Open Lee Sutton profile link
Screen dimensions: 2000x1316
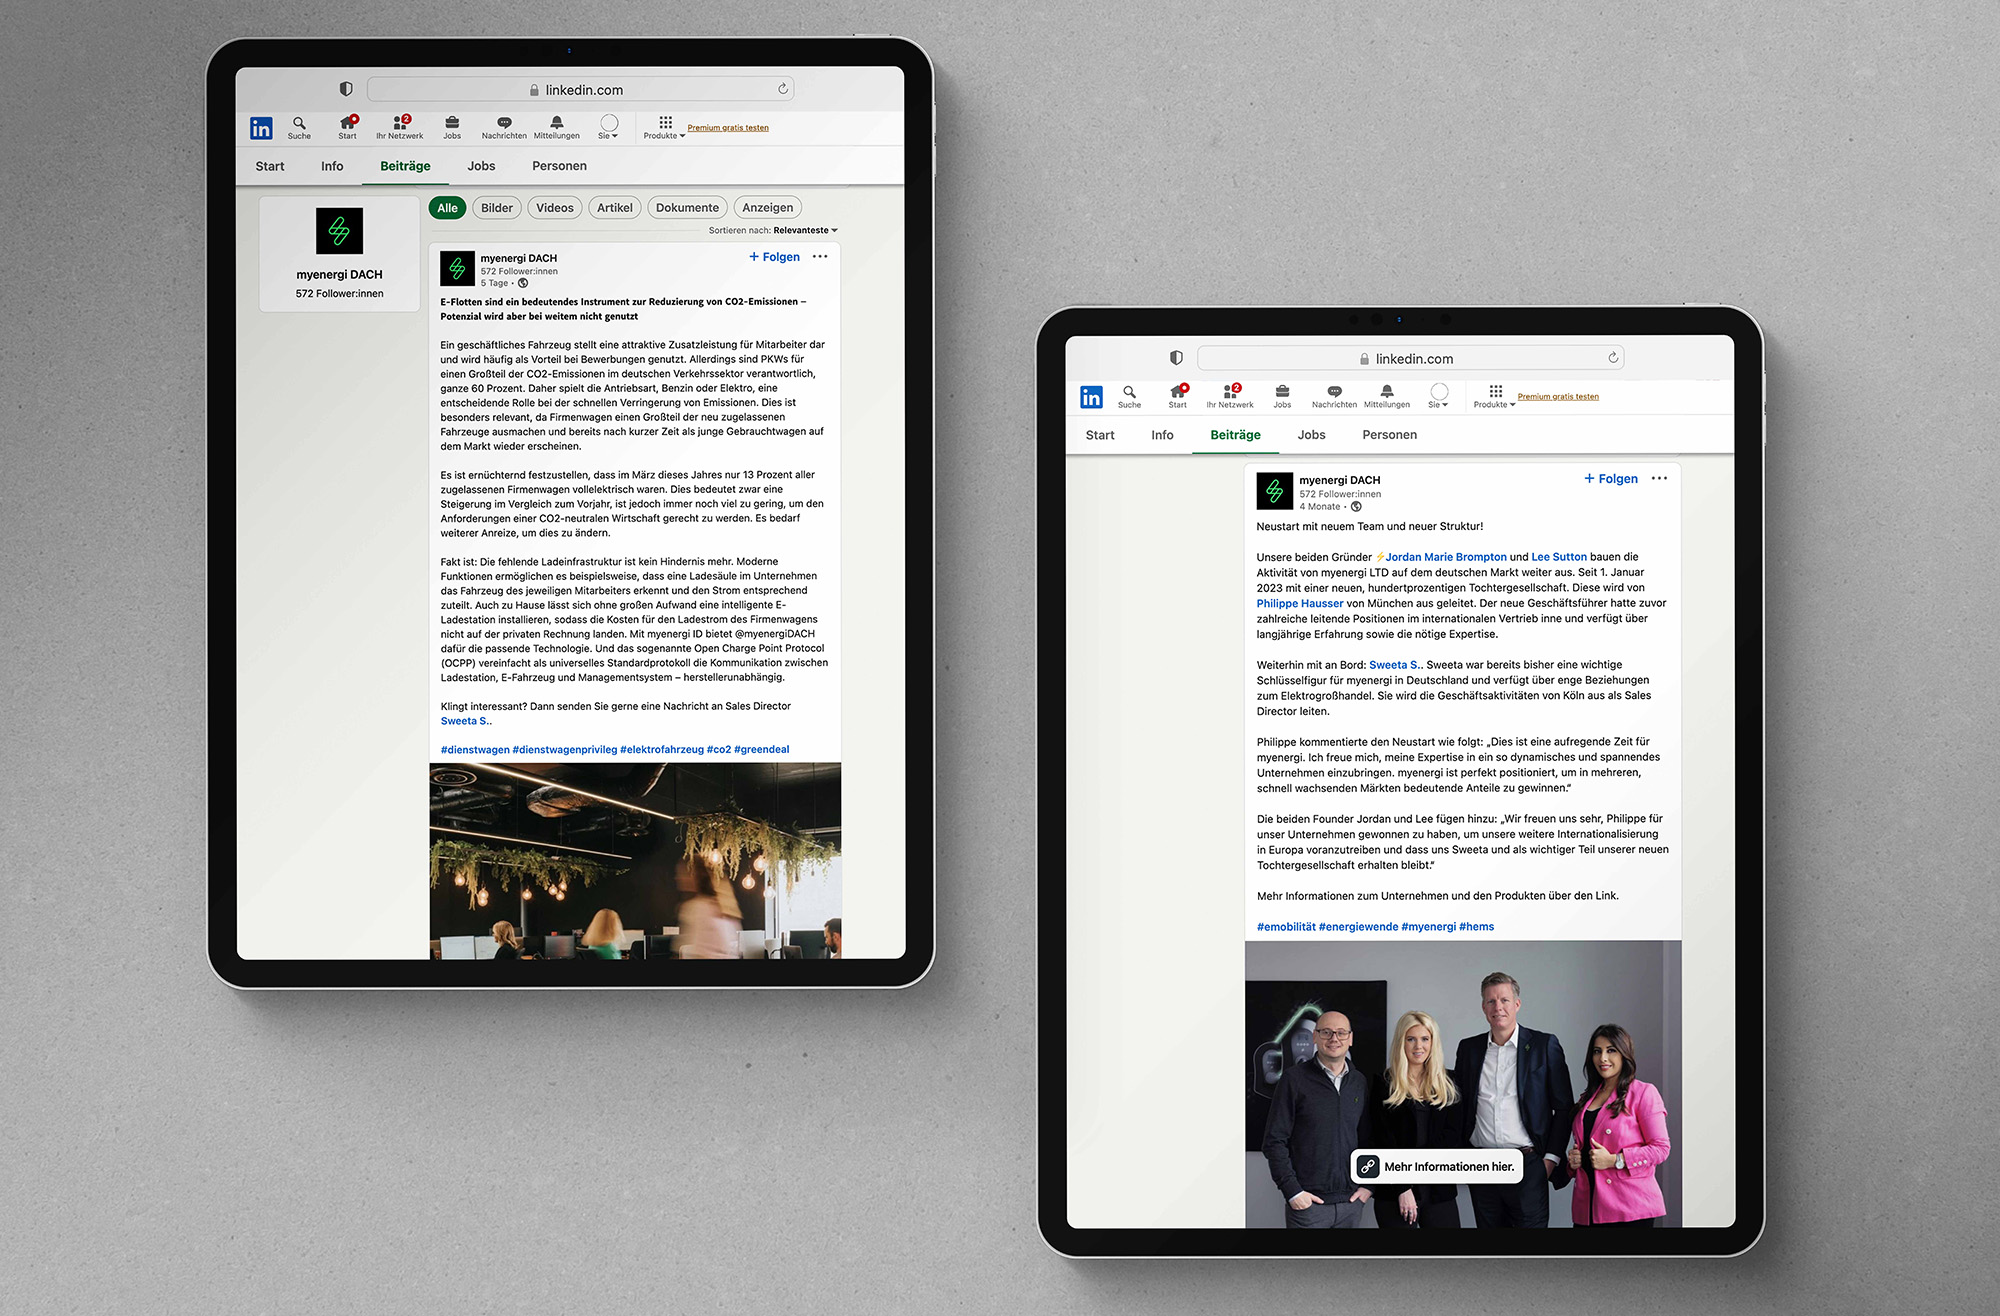click(x=1559, y=557)
